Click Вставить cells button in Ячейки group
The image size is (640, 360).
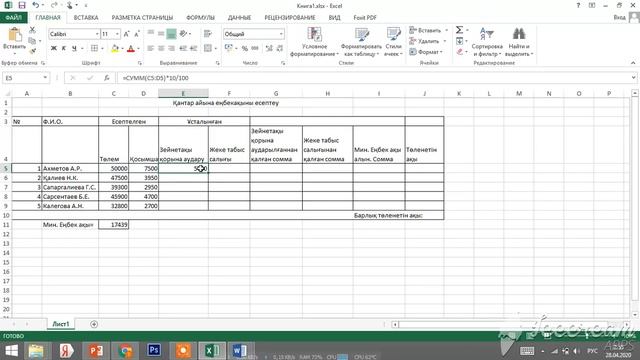(429, 30)
